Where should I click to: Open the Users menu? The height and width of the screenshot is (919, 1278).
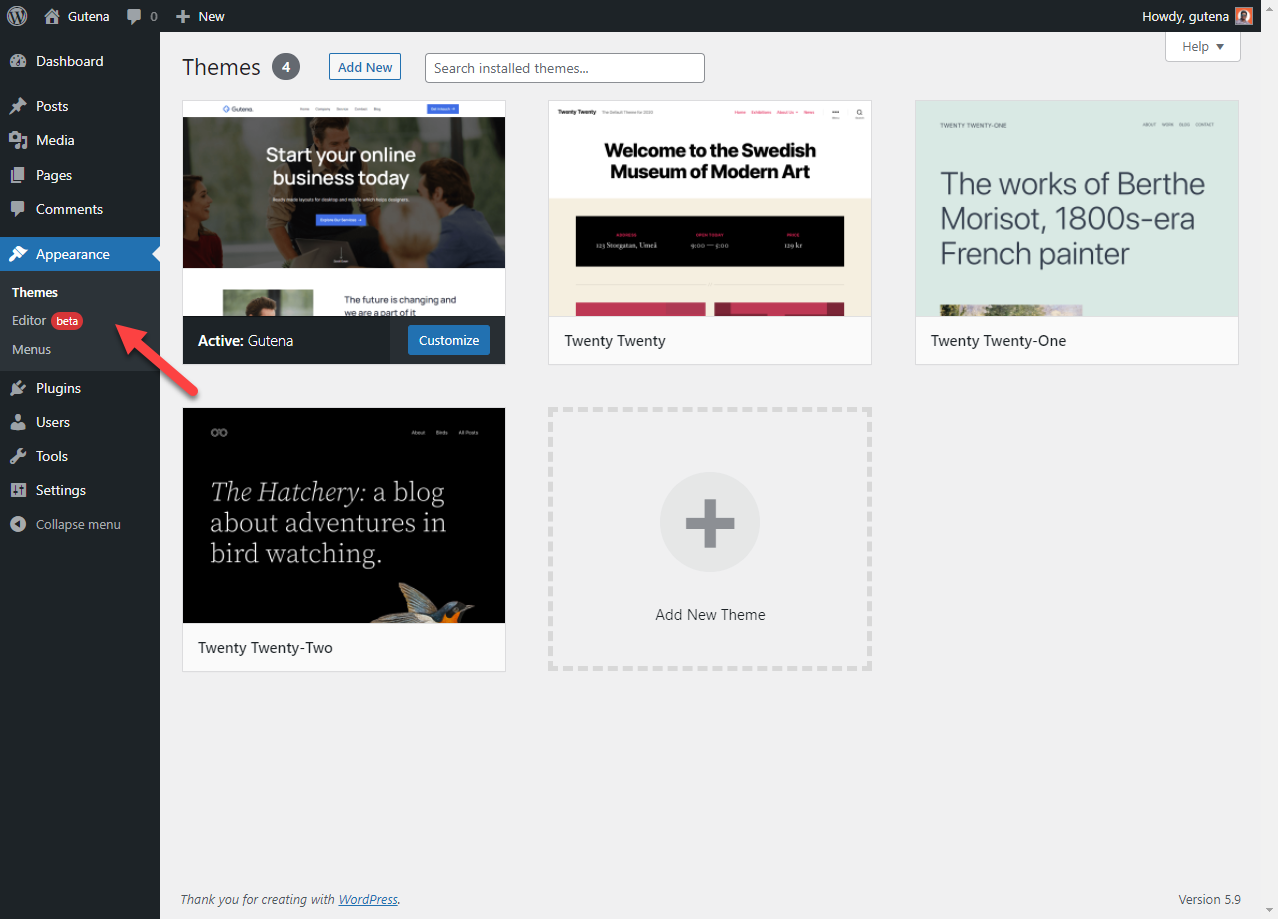point(80,422)
